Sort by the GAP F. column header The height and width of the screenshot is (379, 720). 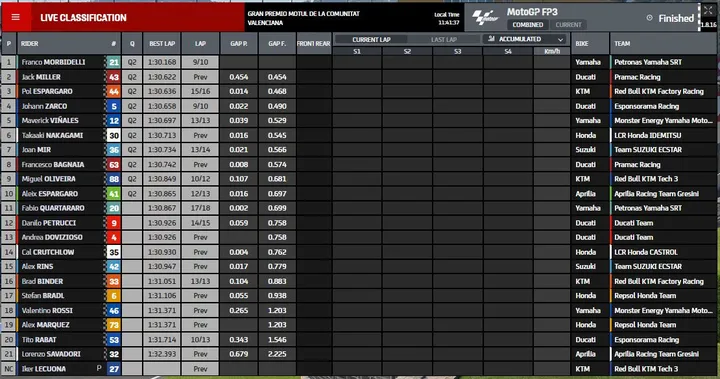[x=277, y=44]
